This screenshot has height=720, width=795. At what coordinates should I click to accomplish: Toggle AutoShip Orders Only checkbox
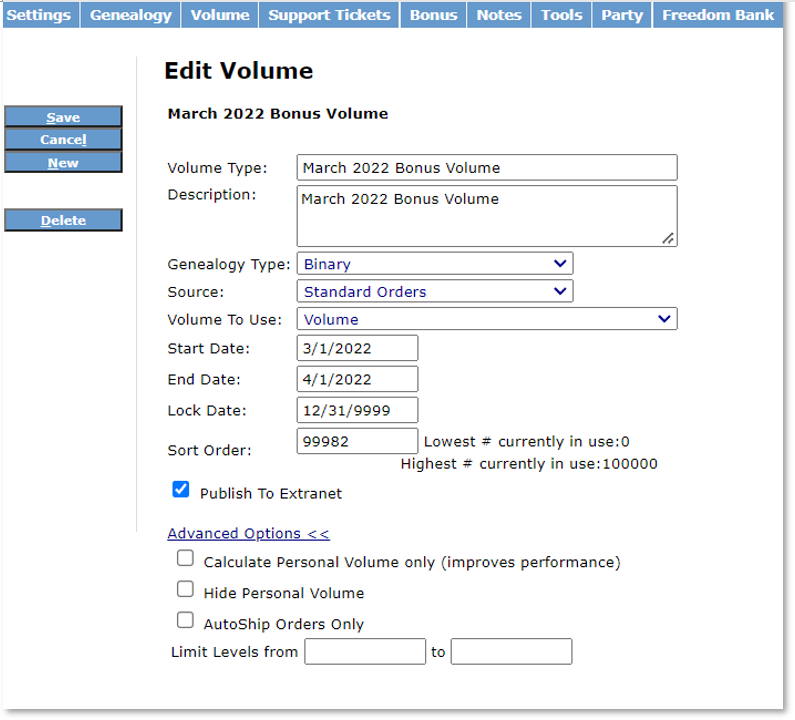(x=185, y=621)
